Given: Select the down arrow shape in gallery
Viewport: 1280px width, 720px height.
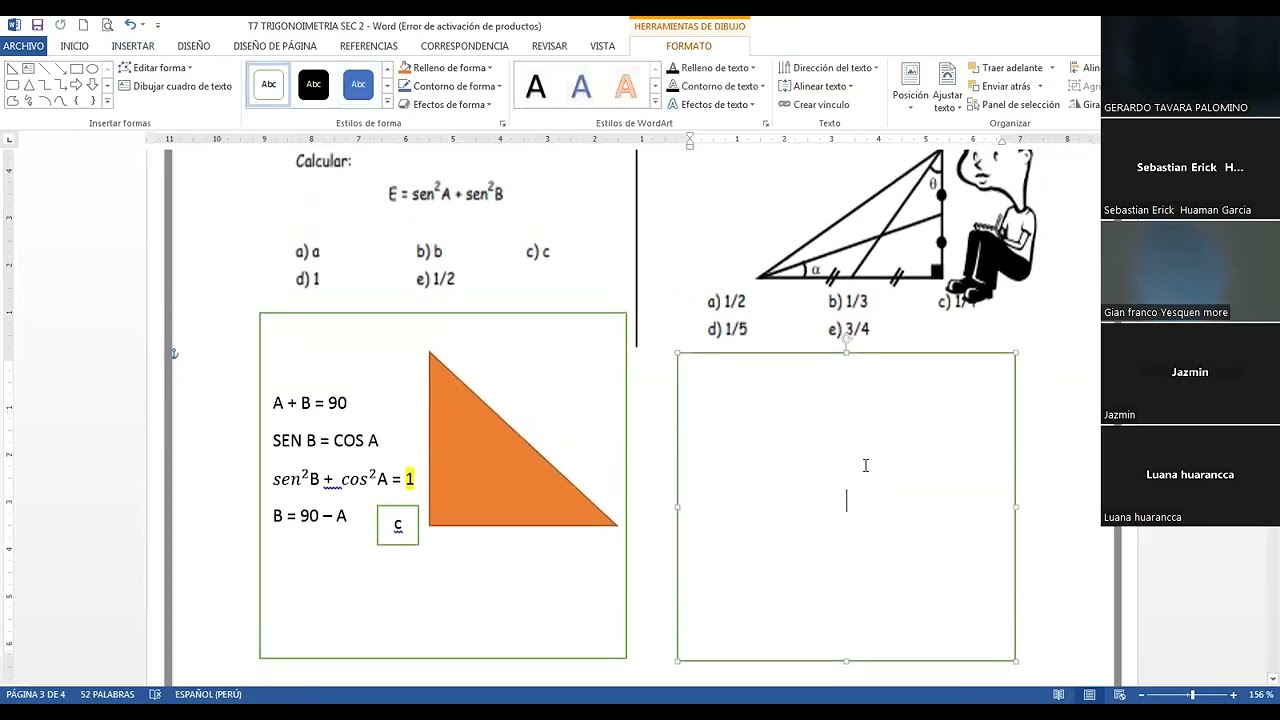Looking at the screenshot, I should coord(92,85).
